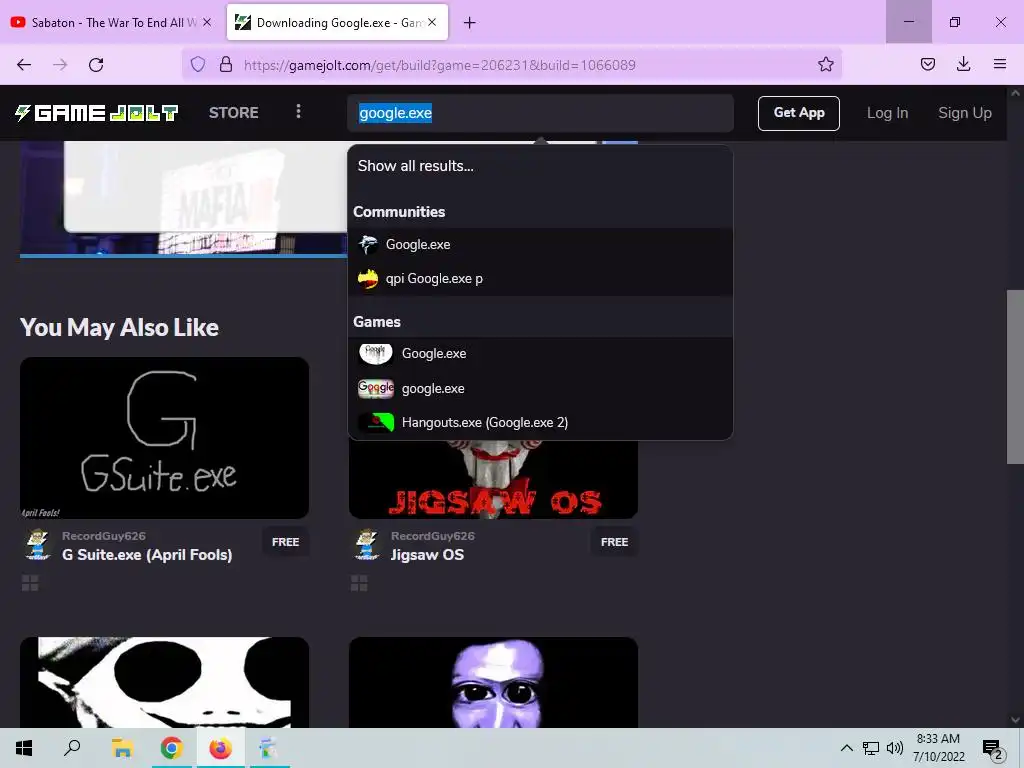Open the notification center
The image size is (1024, 768).
[x=993, y=748]
